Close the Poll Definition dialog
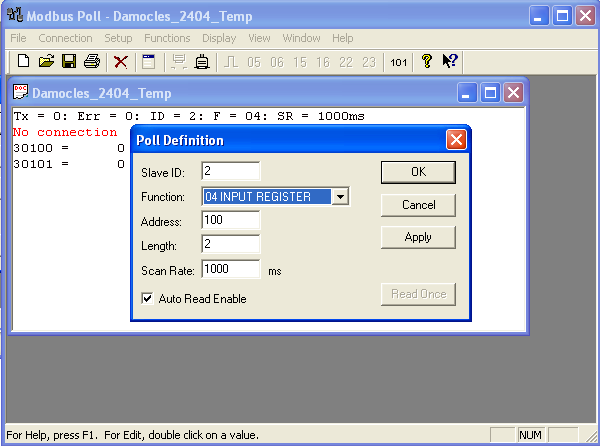600x446 pixels. (456, 140)
